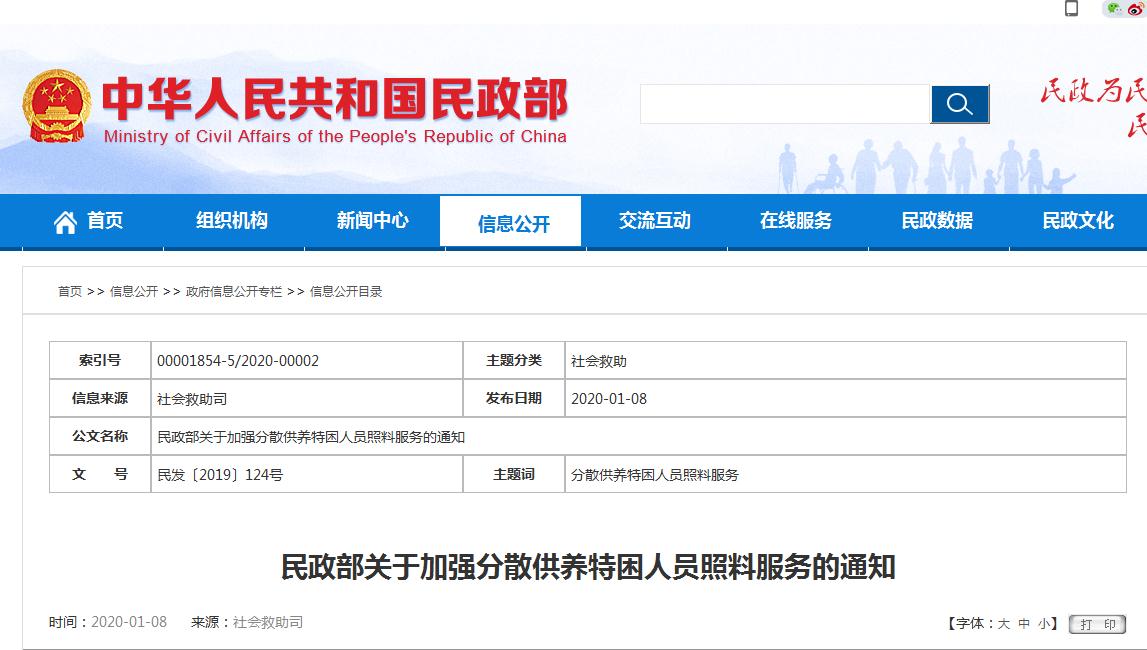Open the Sina Weibo icon
The image size is (1147, 650).
pos(1135,9)
